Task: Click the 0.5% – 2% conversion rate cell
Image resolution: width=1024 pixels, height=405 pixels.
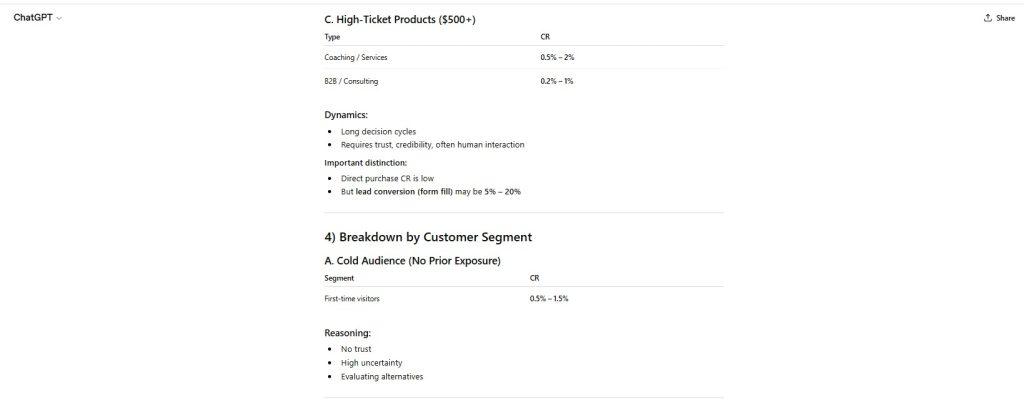Action: tap(557, 57)
